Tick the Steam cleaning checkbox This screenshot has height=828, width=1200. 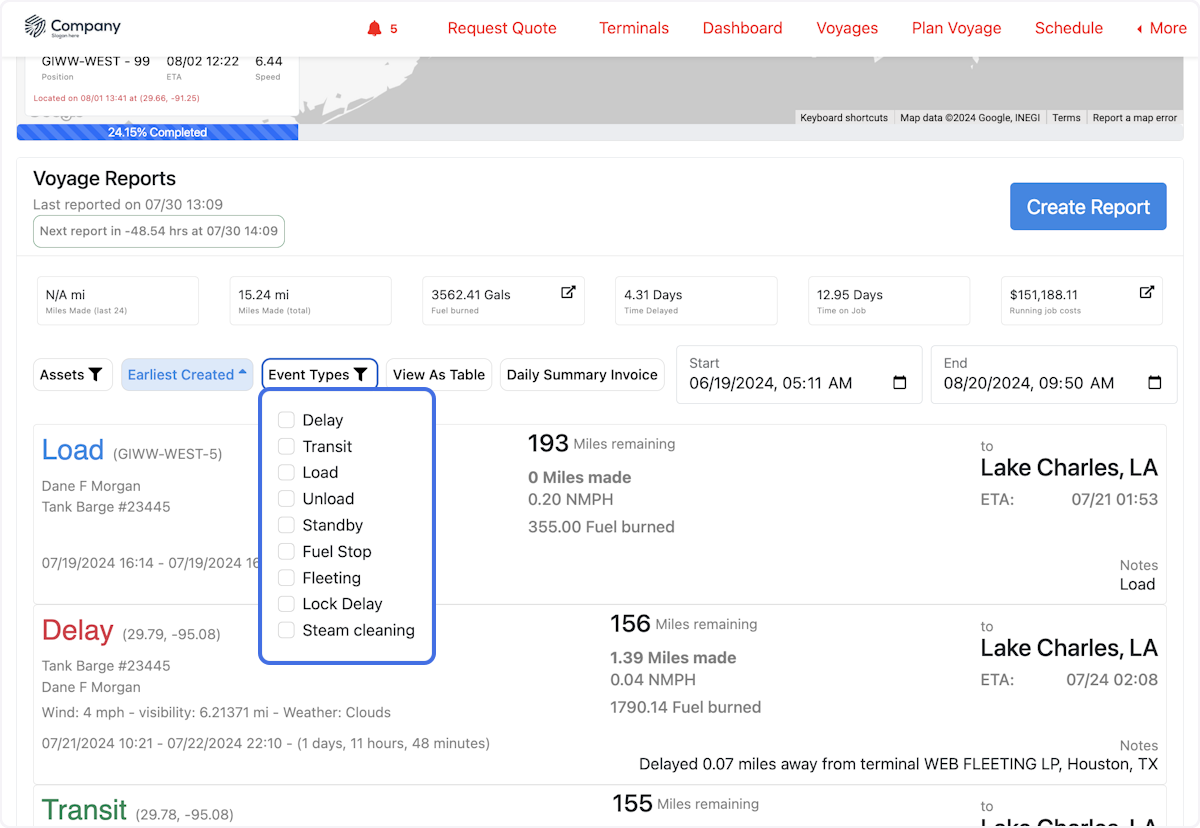click(x=286, y=630)
